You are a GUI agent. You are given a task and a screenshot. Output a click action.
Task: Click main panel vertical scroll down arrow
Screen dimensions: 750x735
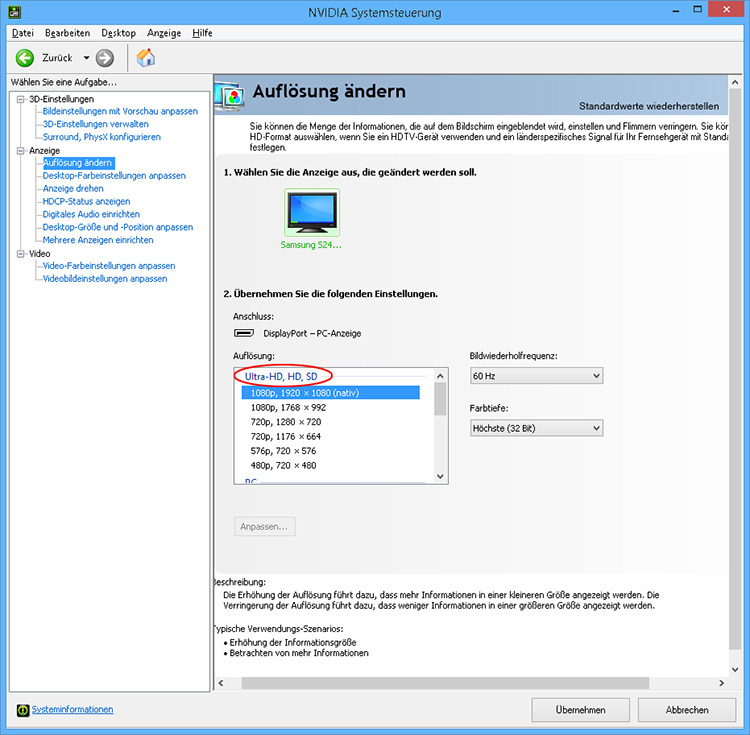(x=735, y=670)
